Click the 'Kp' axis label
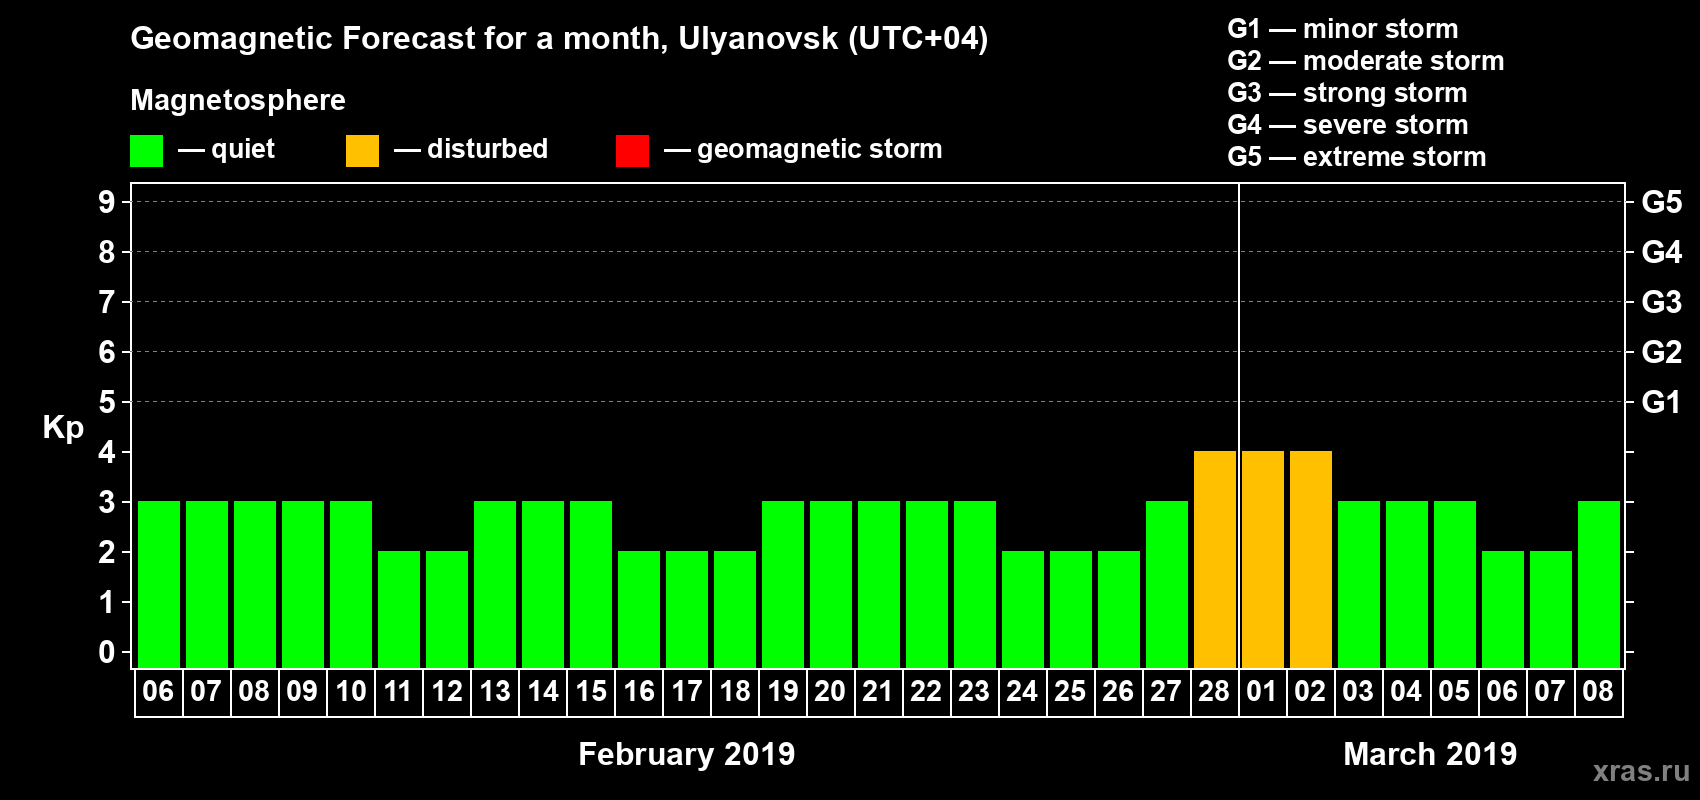 pos(63,428)
